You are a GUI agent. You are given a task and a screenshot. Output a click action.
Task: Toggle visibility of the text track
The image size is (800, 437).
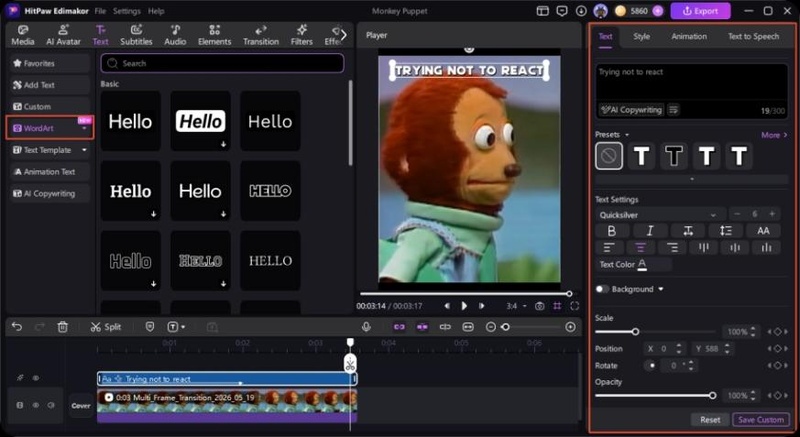(x=36, y=378)
